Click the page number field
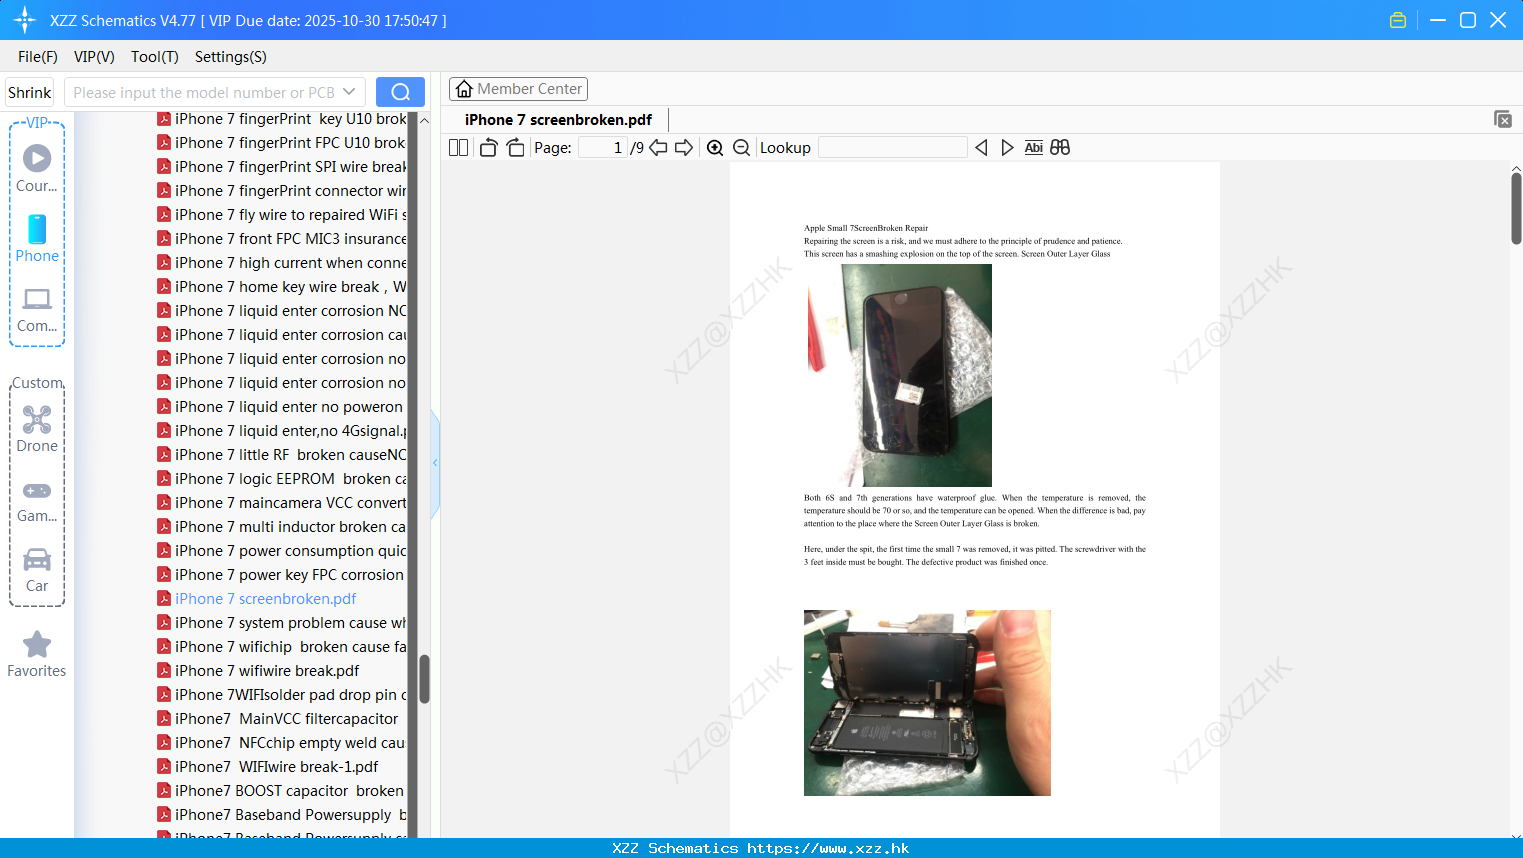 pyautogui.click(x=603, y=148)
